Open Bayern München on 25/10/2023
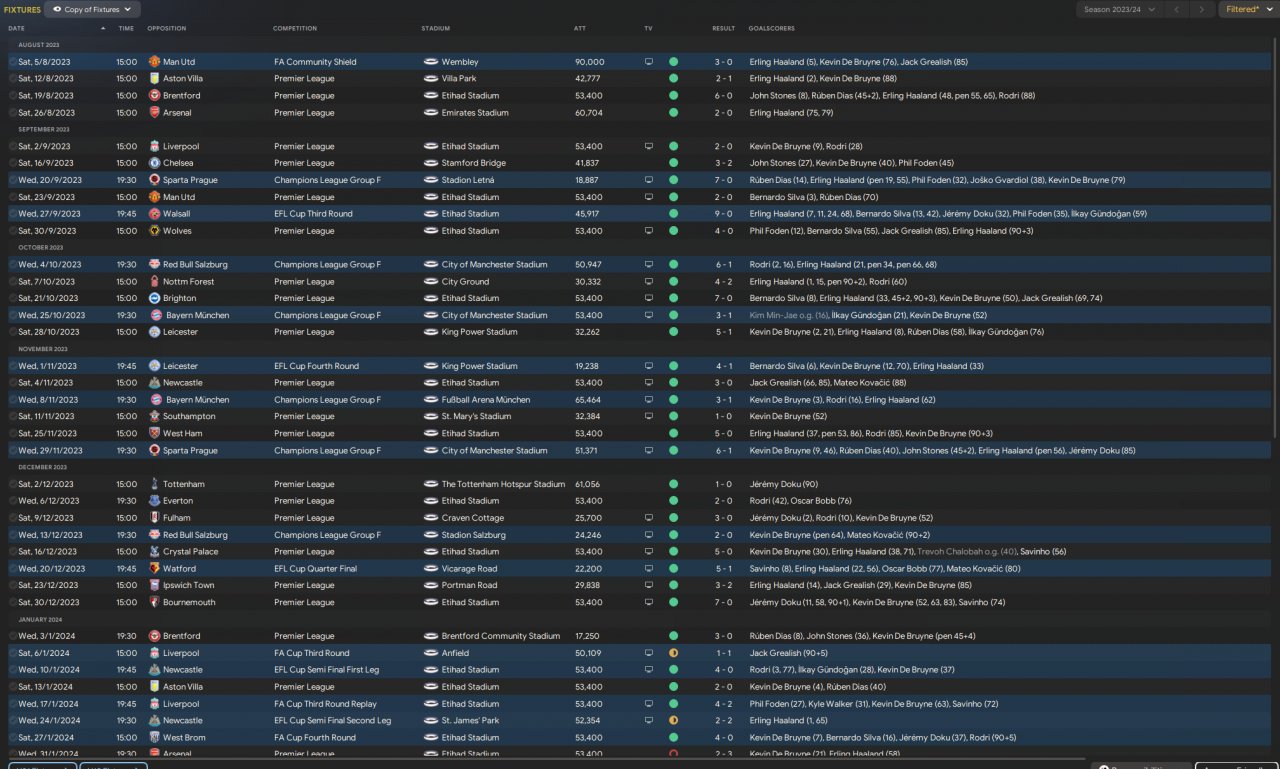Screen dimensions: 1280x769 [x=196, y=315]
